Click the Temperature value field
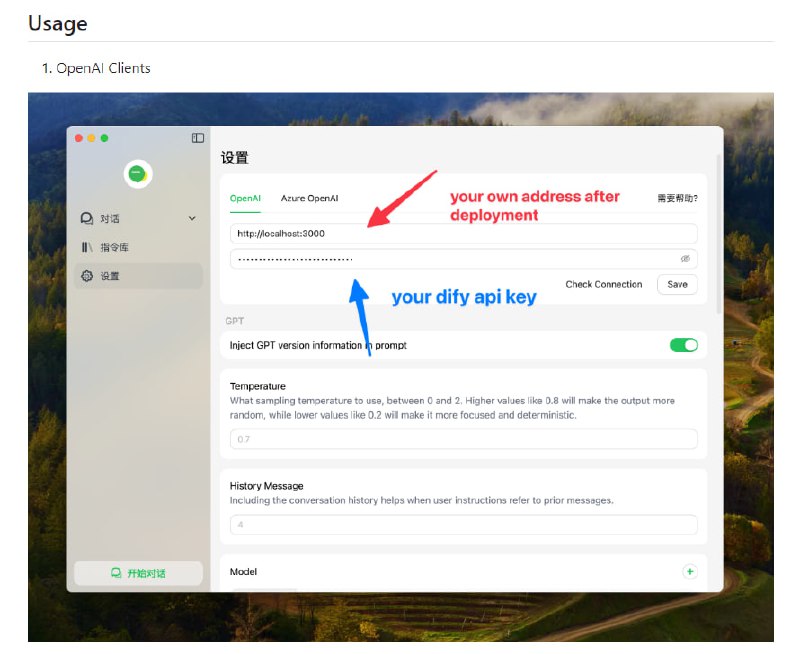 [460, 438]
